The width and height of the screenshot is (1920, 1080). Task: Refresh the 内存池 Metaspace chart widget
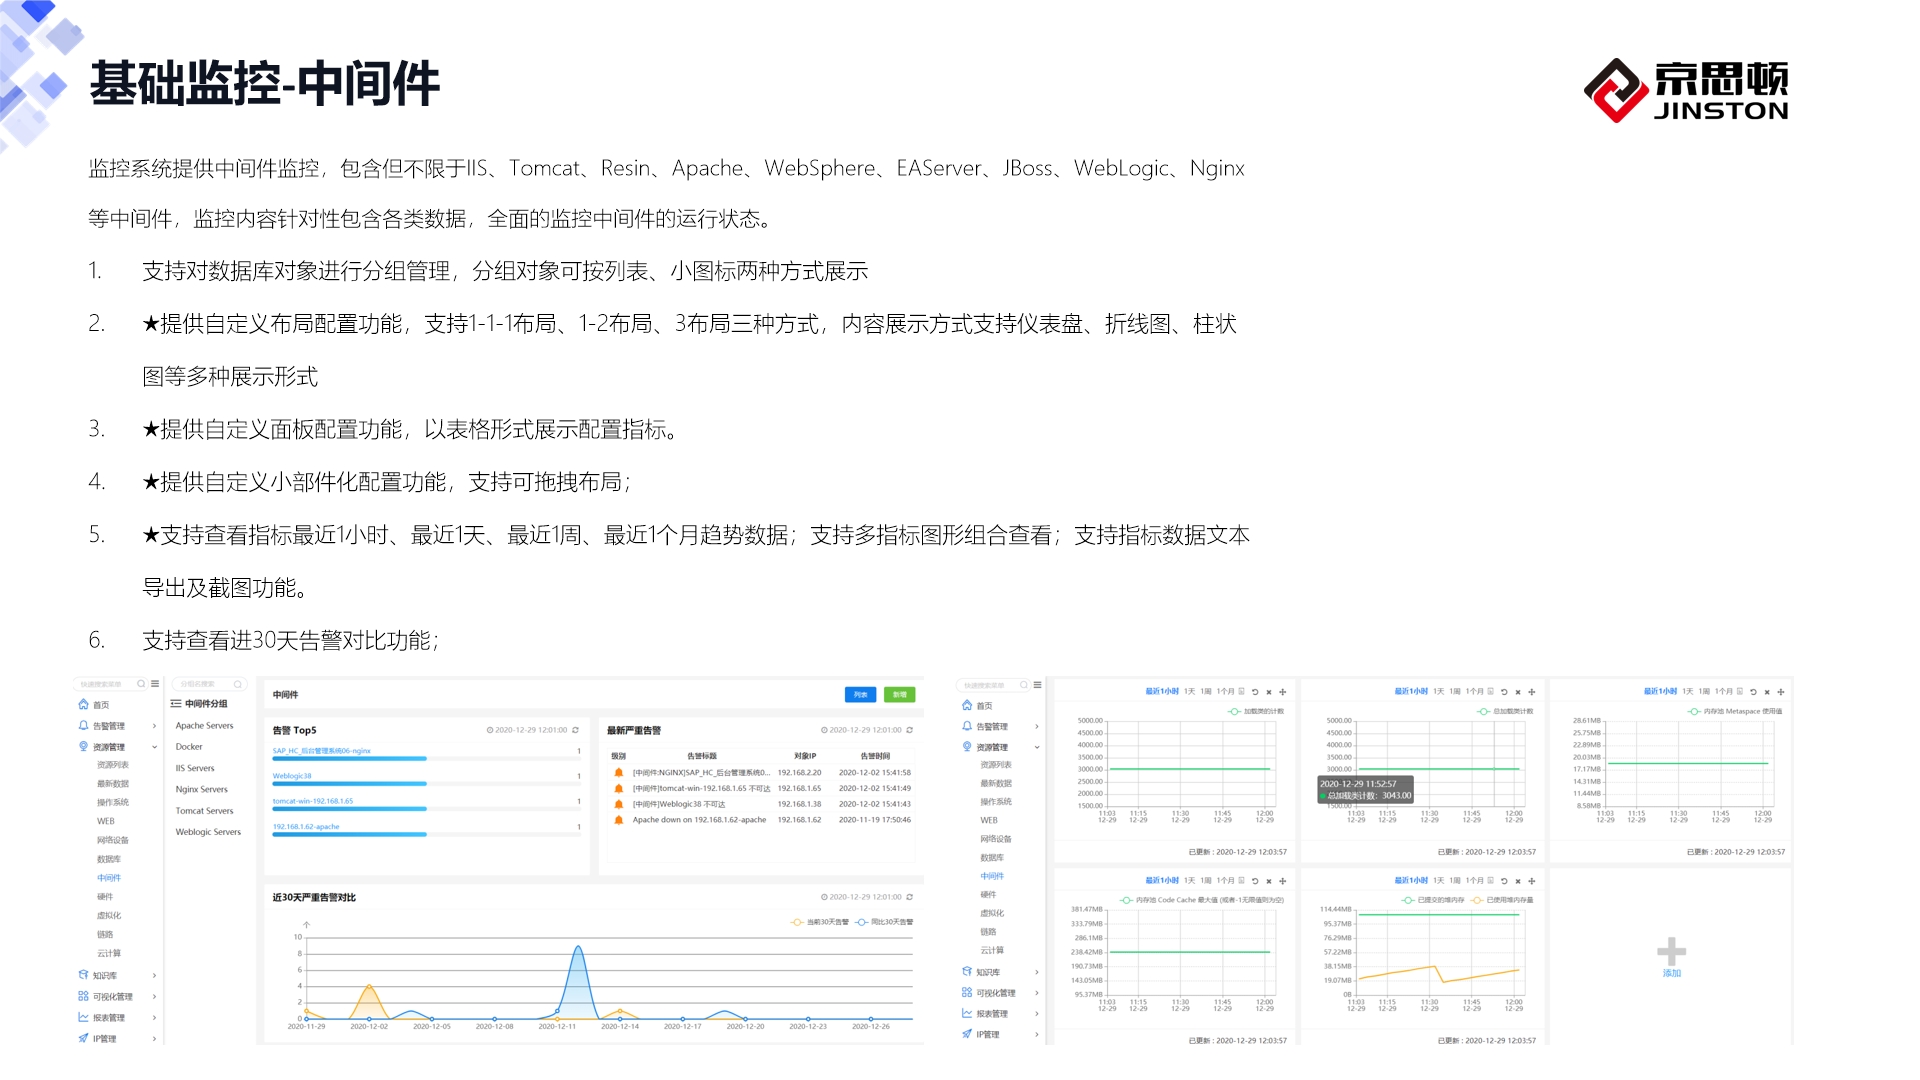[1753, 692]
